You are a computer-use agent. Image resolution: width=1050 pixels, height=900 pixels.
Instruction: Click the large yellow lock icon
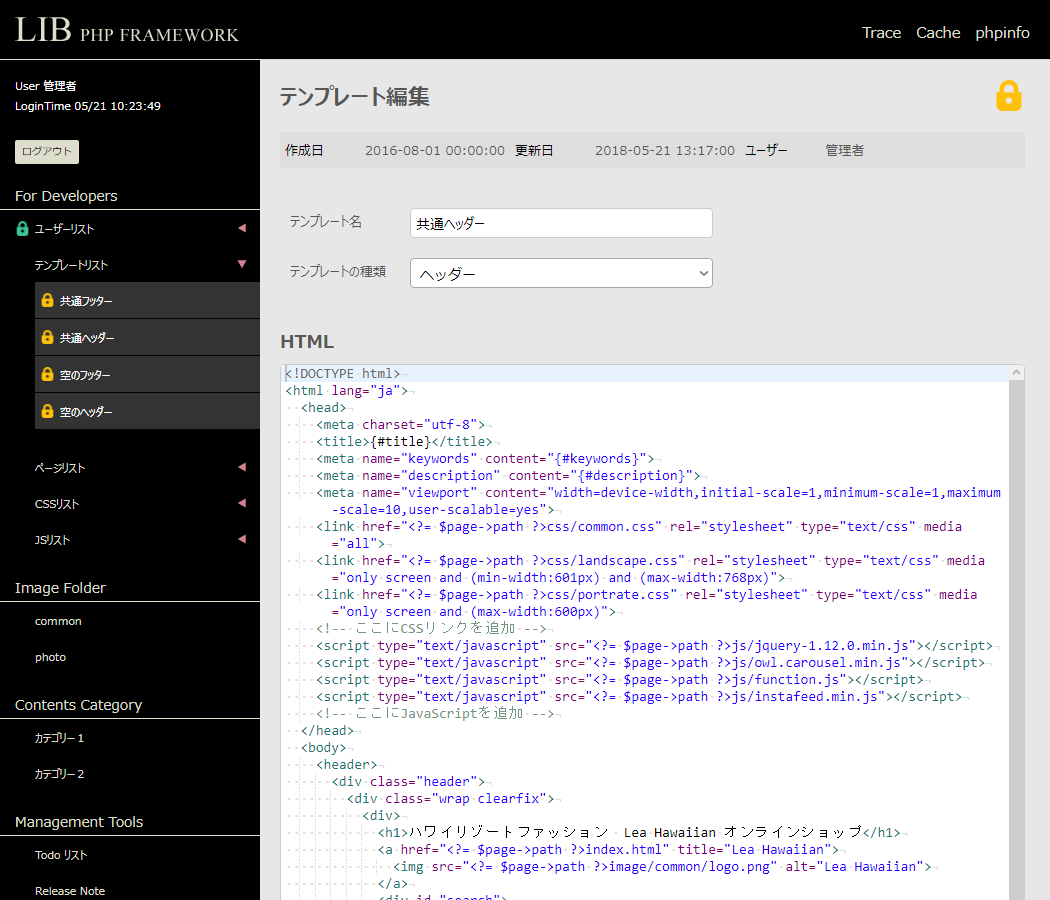pos(1008,96)
